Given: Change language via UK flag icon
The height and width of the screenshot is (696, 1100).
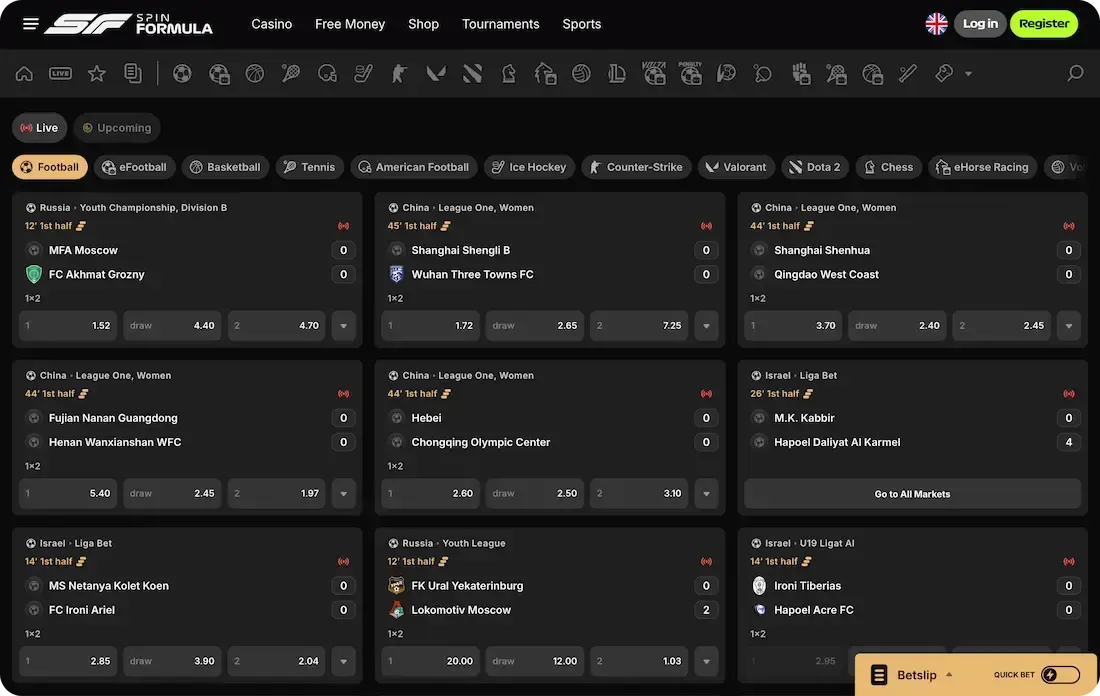Looking at the screenshot, I should [936, 24].
